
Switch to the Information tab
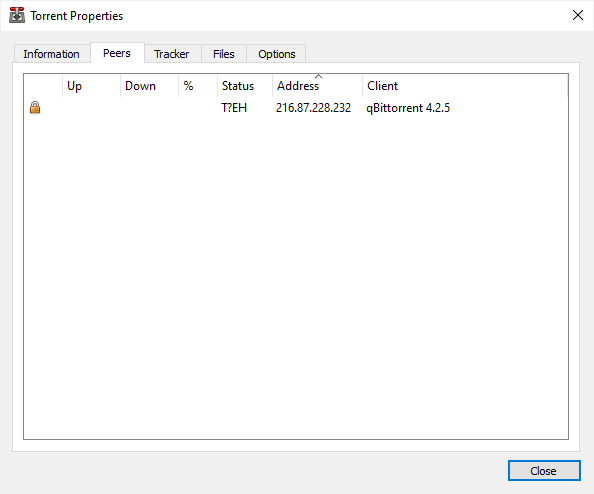tap(52, 54)
